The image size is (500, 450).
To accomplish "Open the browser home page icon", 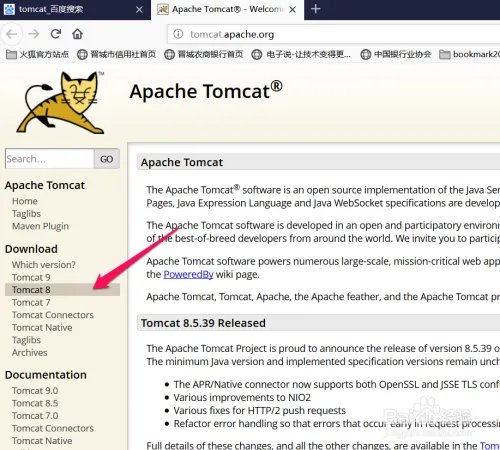I will coord(77,34).
